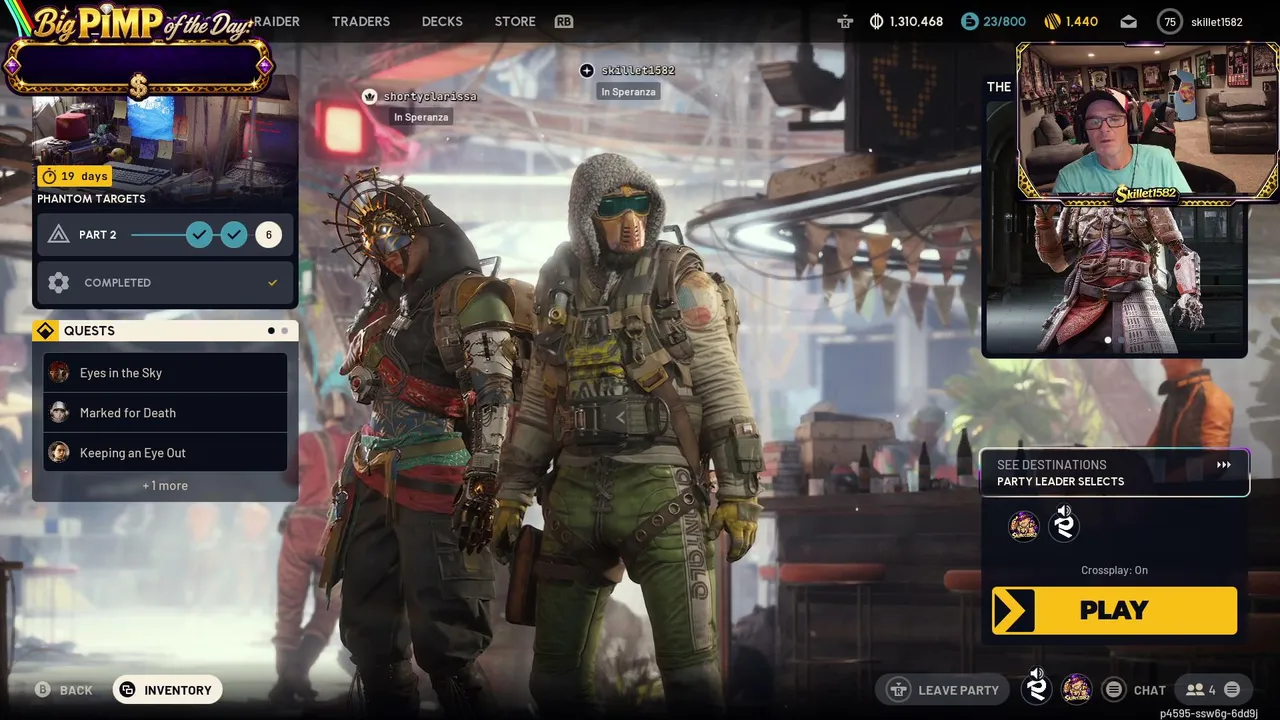The width and height of the screenshot is (1280, 720).
Task: Go to the STORE tab
Action: click(x=515, y=21)
